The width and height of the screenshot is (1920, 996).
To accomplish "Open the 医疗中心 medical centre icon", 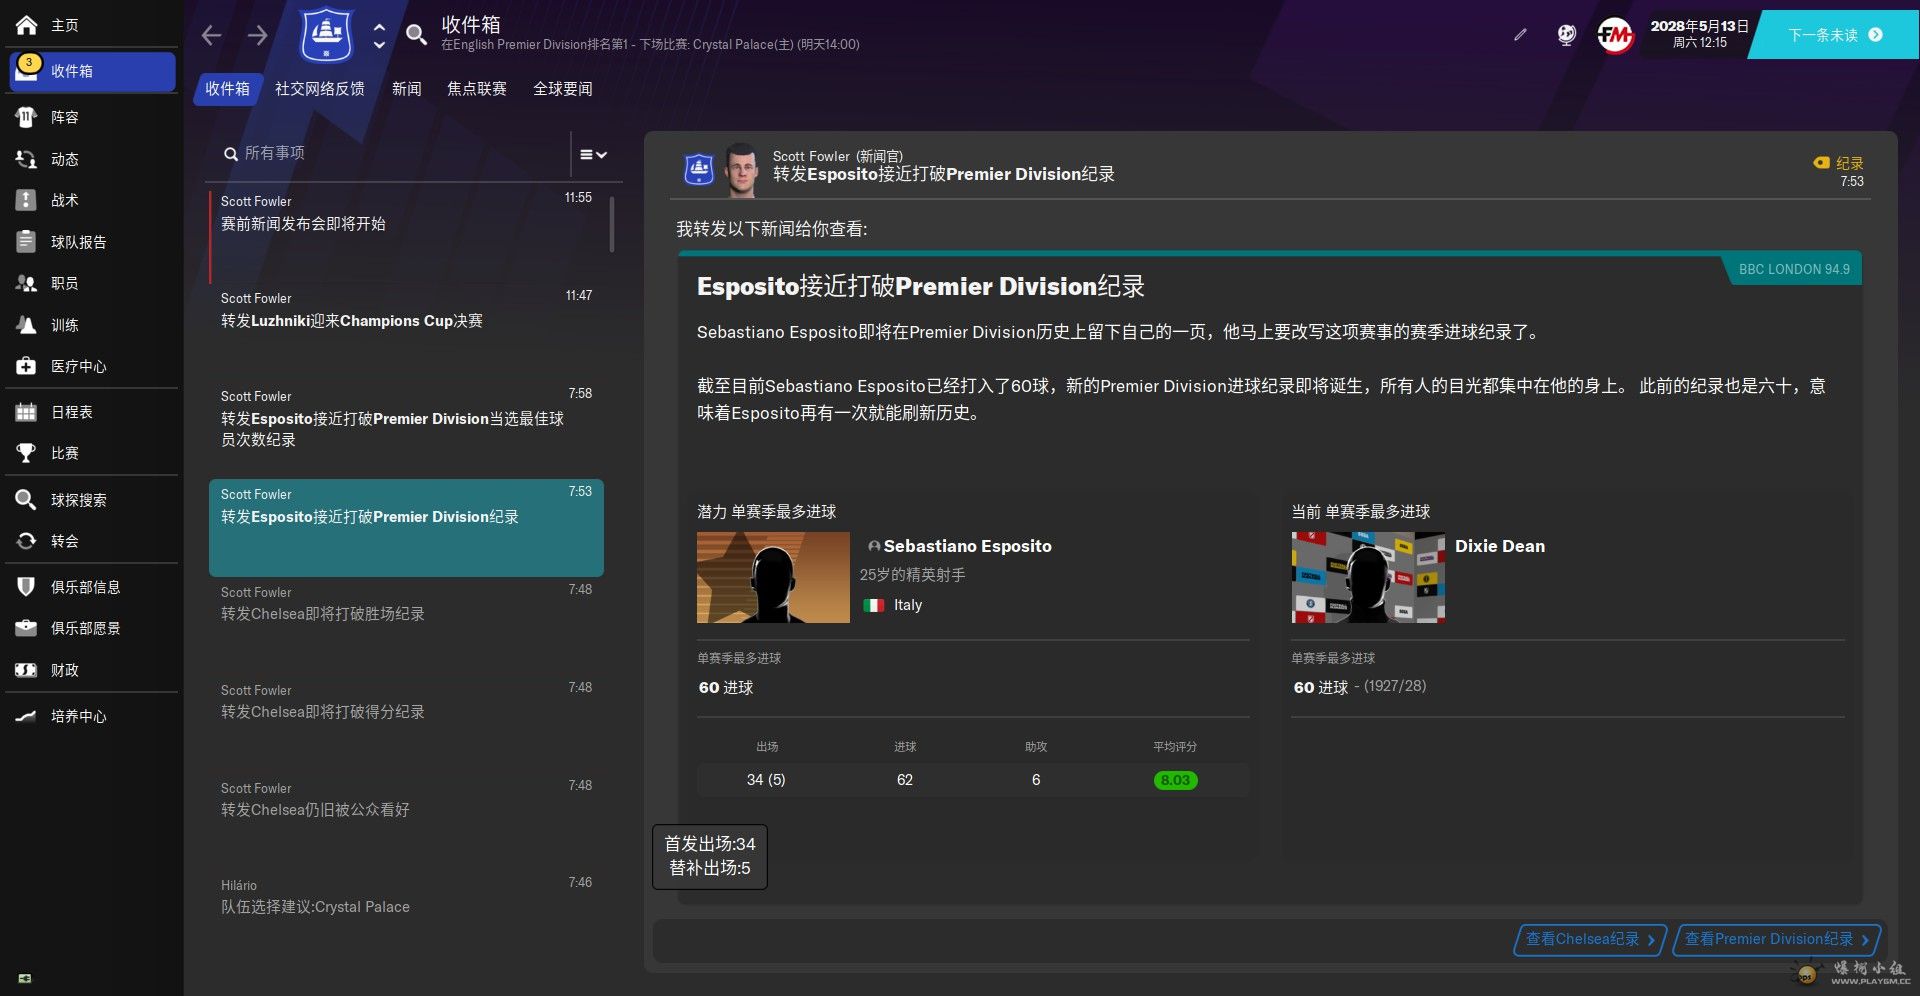I will coord(26,366).
